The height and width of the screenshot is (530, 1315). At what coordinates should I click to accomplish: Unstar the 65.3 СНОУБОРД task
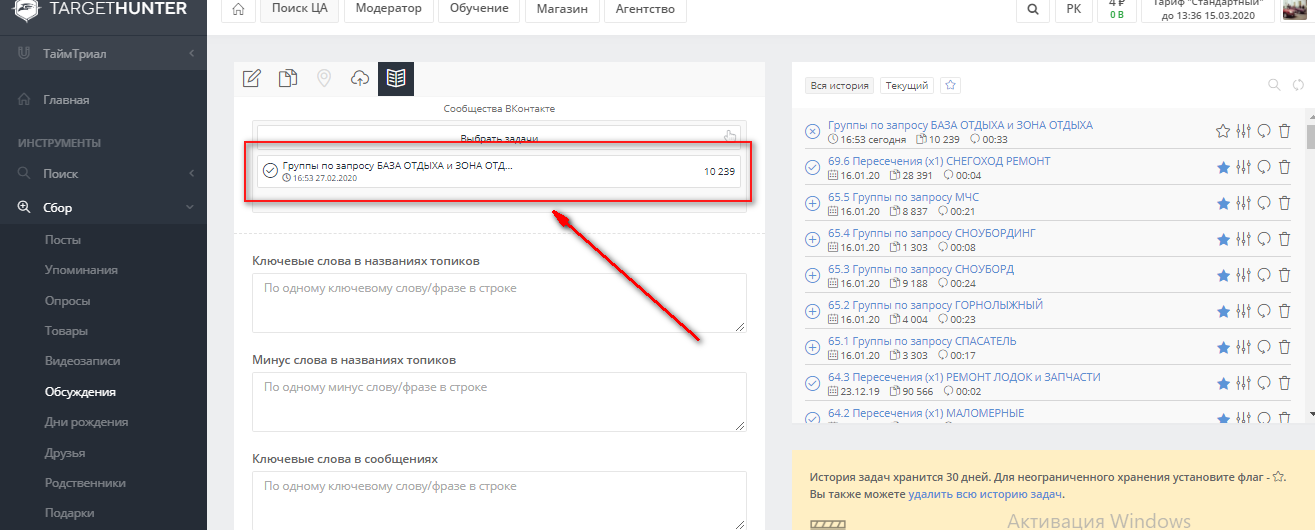[1222, 275]
